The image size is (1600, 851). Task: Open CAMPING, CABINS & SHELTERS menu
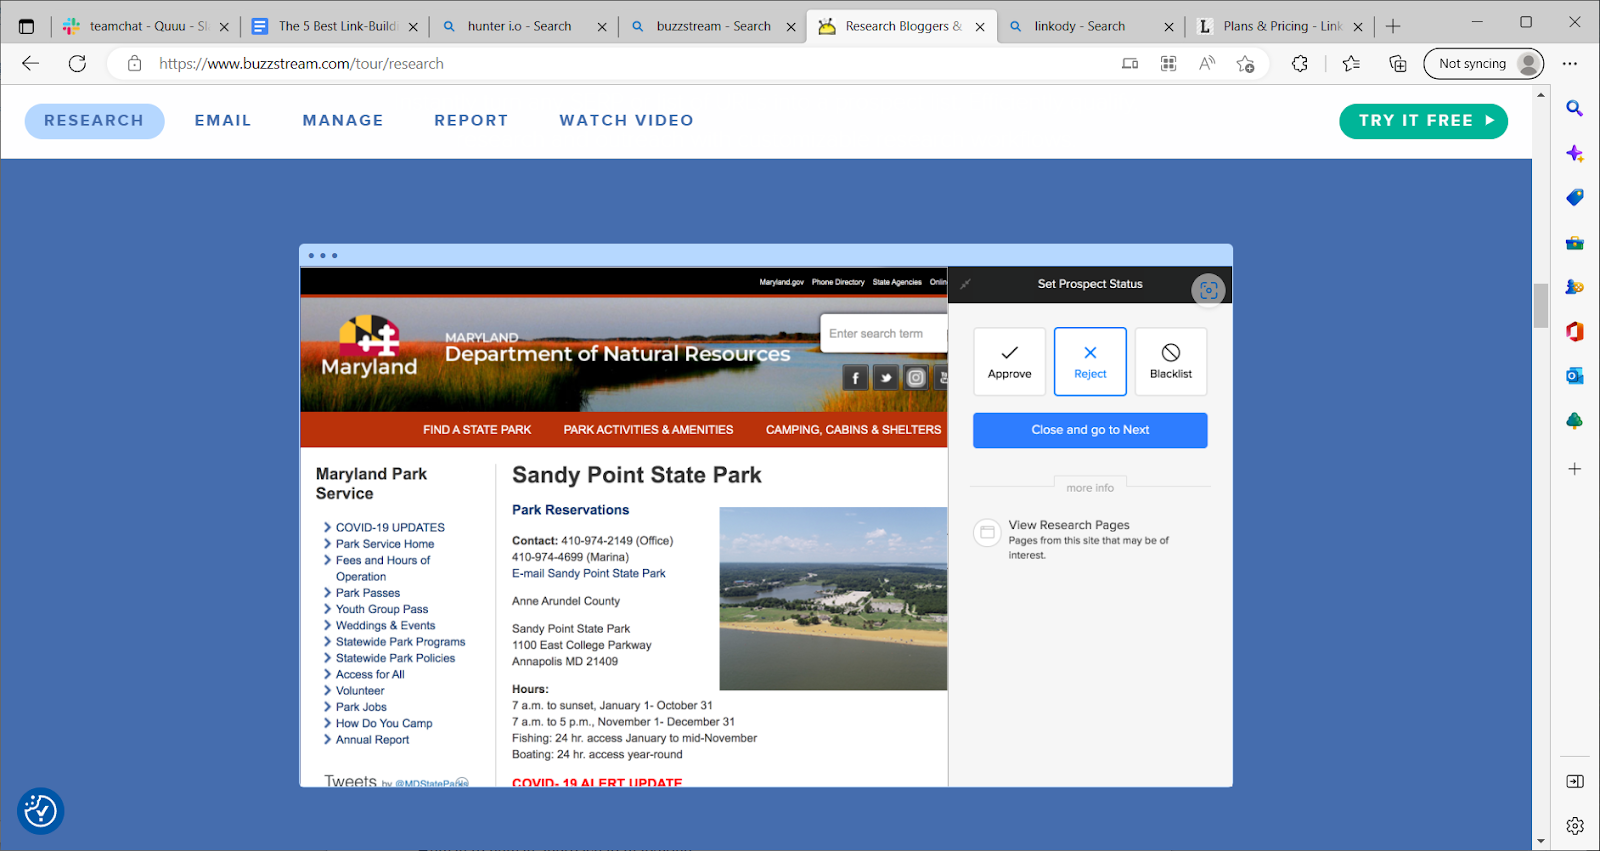[x=853, y=430]
